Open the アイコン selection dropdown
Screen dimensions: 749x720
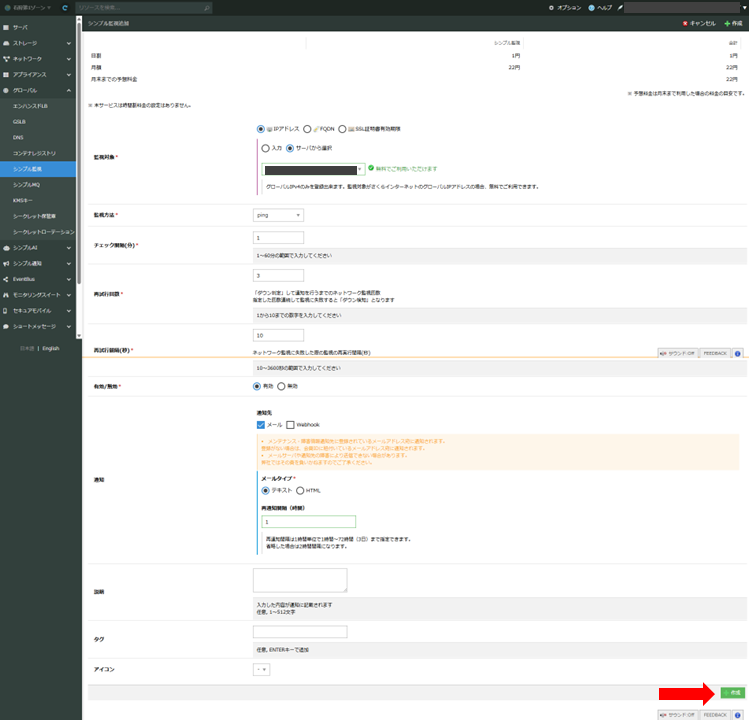[261, 669]
